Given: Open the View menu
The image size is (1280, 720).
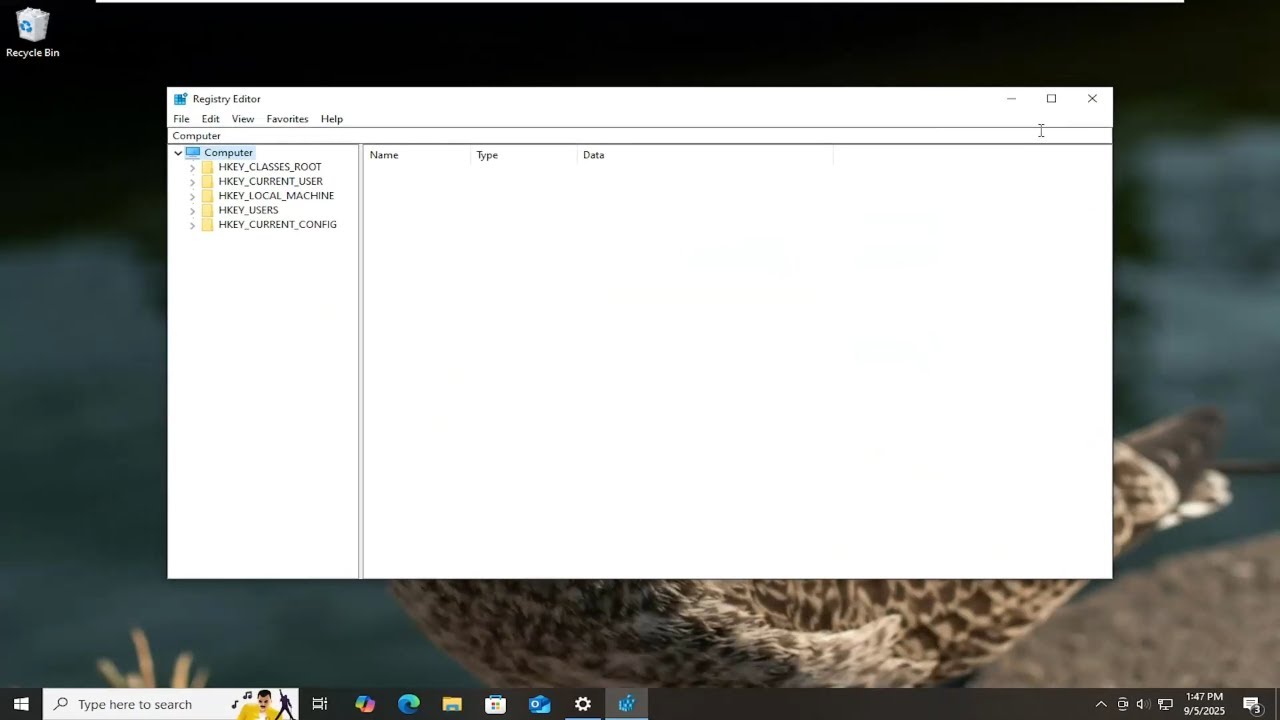Looking at the screenshot, I should click(243, 119).
